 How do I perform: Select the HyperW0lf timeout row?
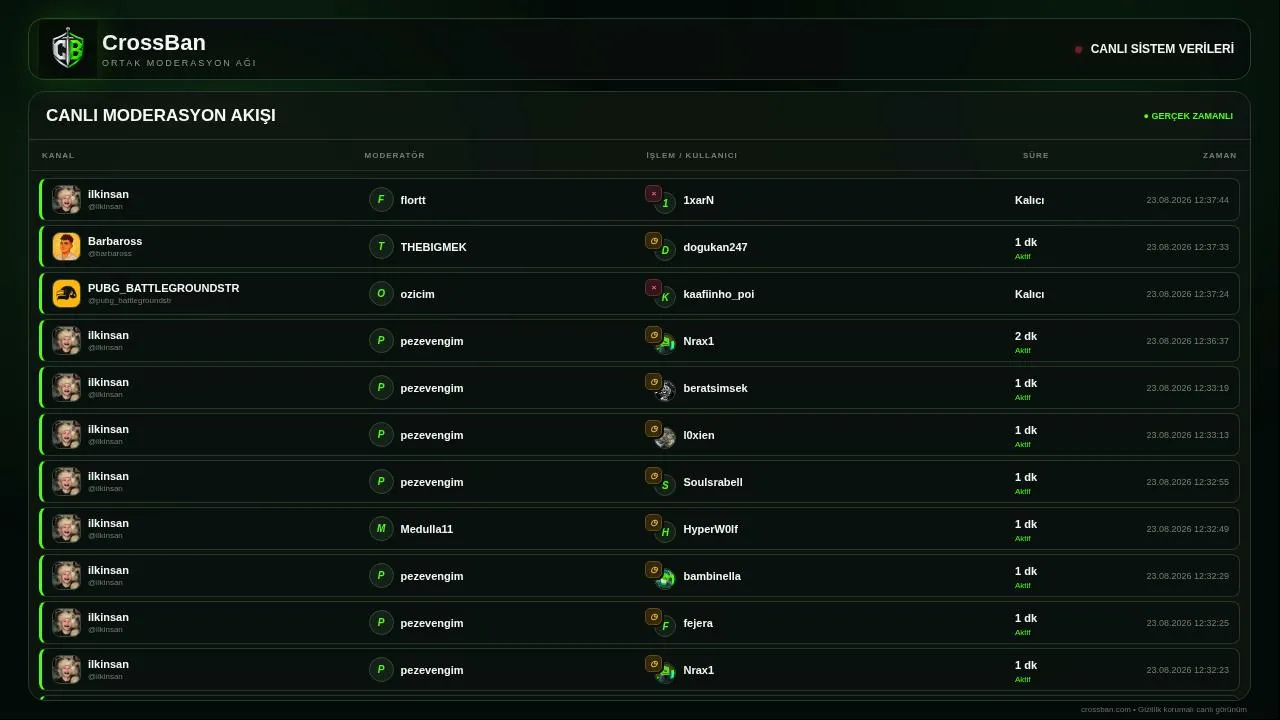(x=639, y=529)
